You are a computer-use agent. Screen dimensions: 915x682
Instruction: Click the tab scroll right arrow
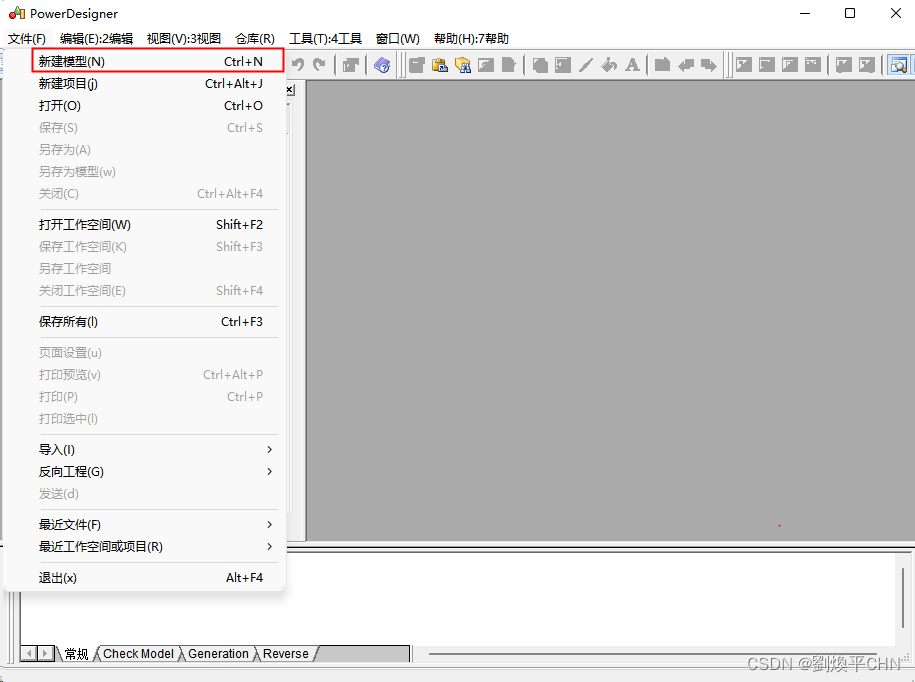[45, 653]
